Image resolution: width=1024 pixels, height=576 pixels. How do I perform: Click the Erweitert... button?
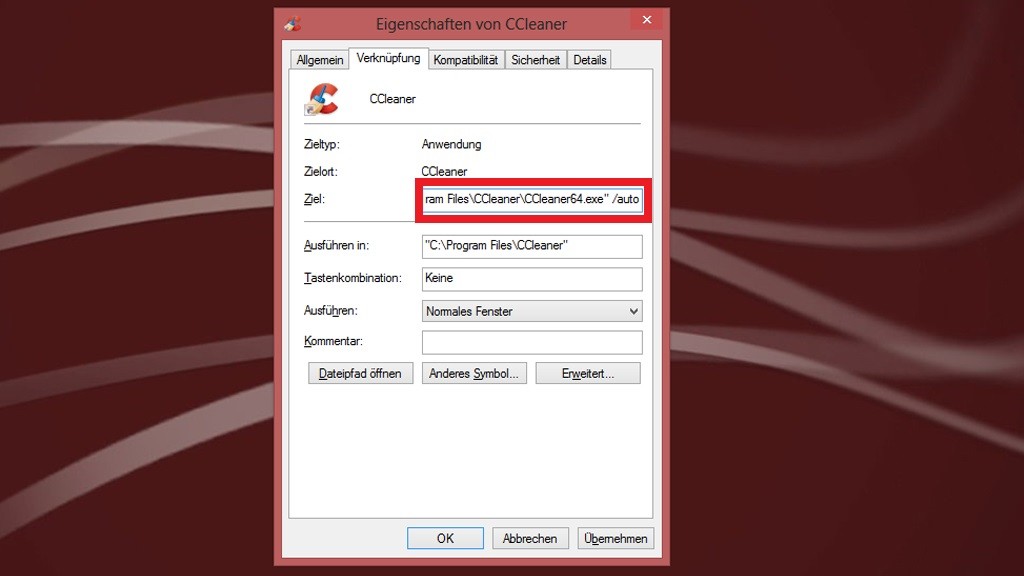(587, 373)
